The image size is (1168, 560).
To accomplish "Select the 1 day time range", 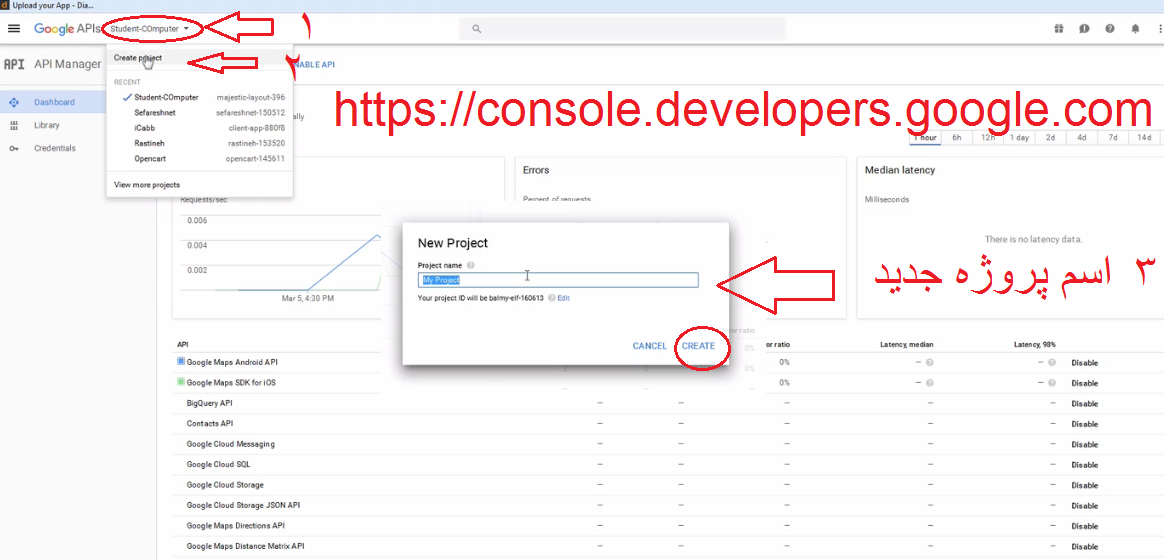I will [x=1019, y=138].
